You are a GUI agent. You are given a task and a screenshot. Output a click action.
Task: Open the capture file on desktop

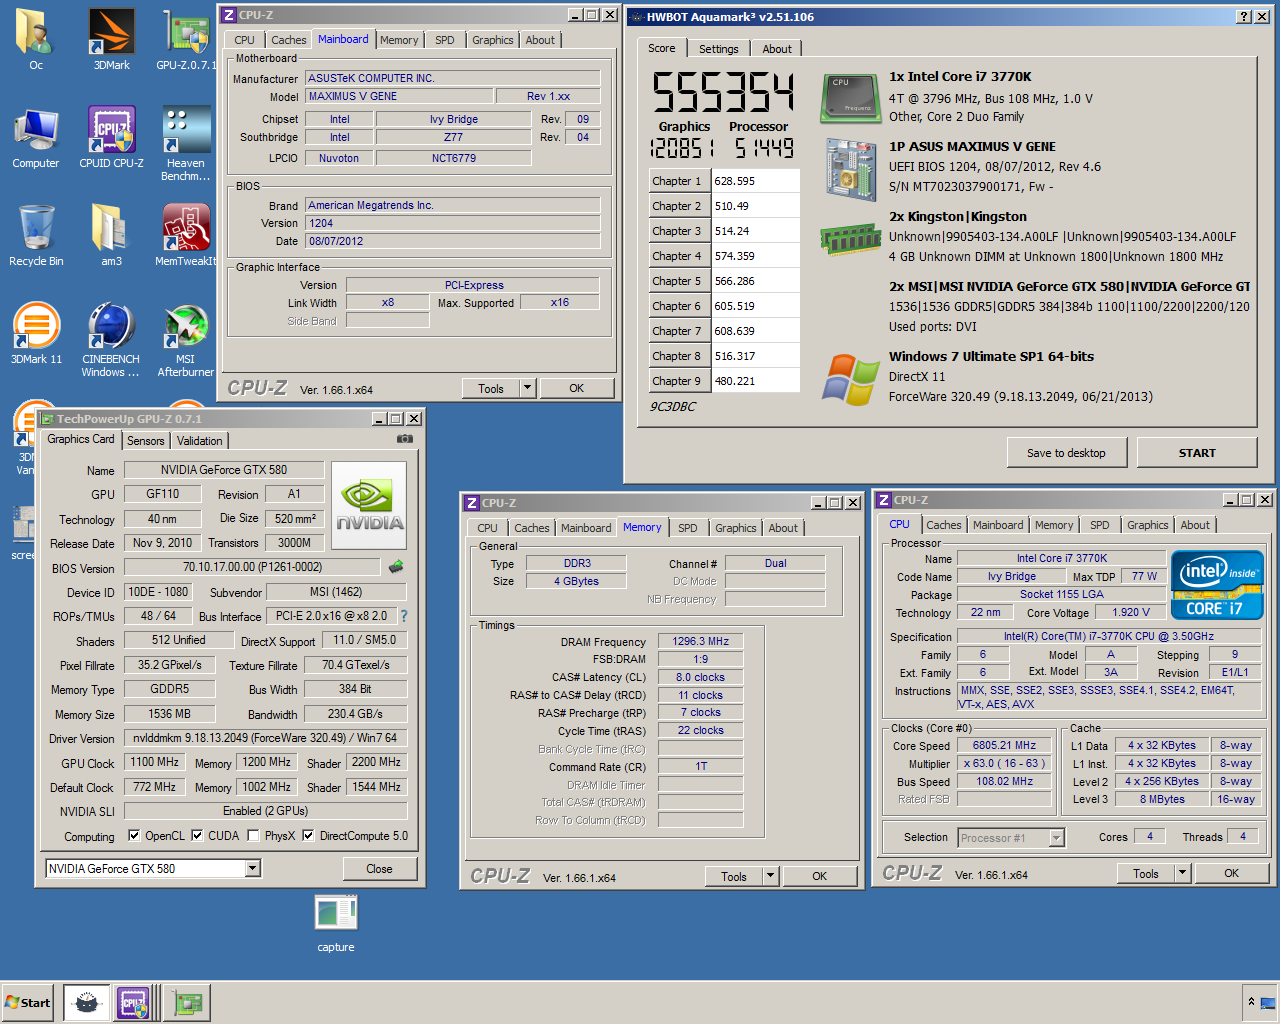(336, 923)
